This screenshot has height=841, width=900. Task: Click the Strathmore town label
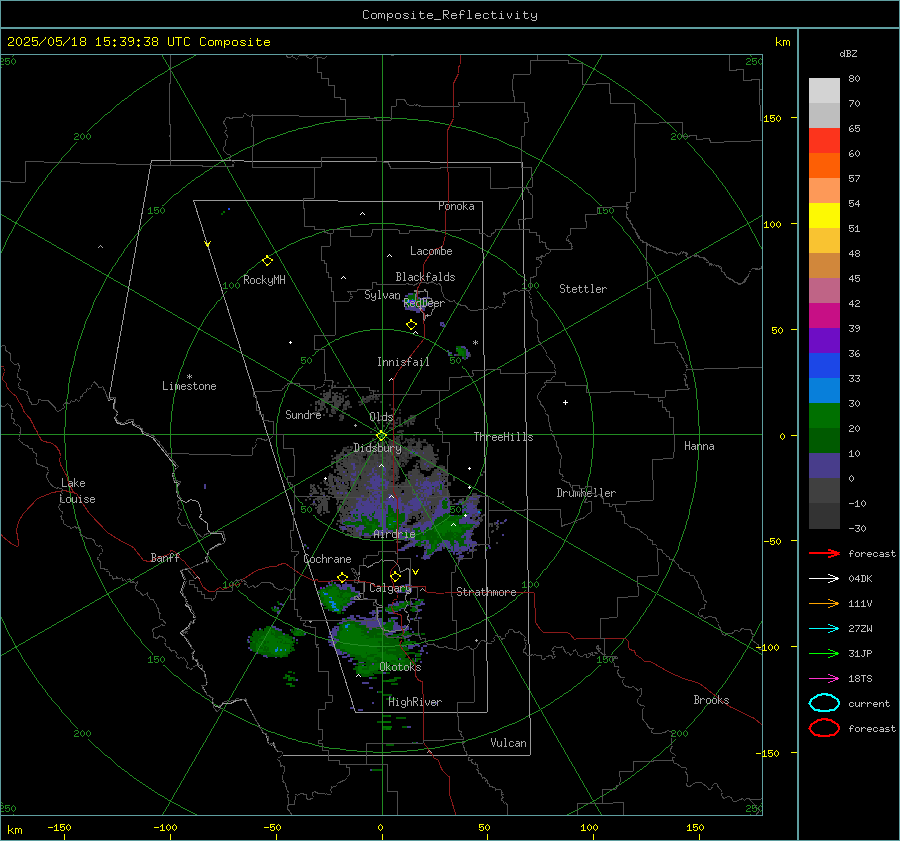click(486, 592)
